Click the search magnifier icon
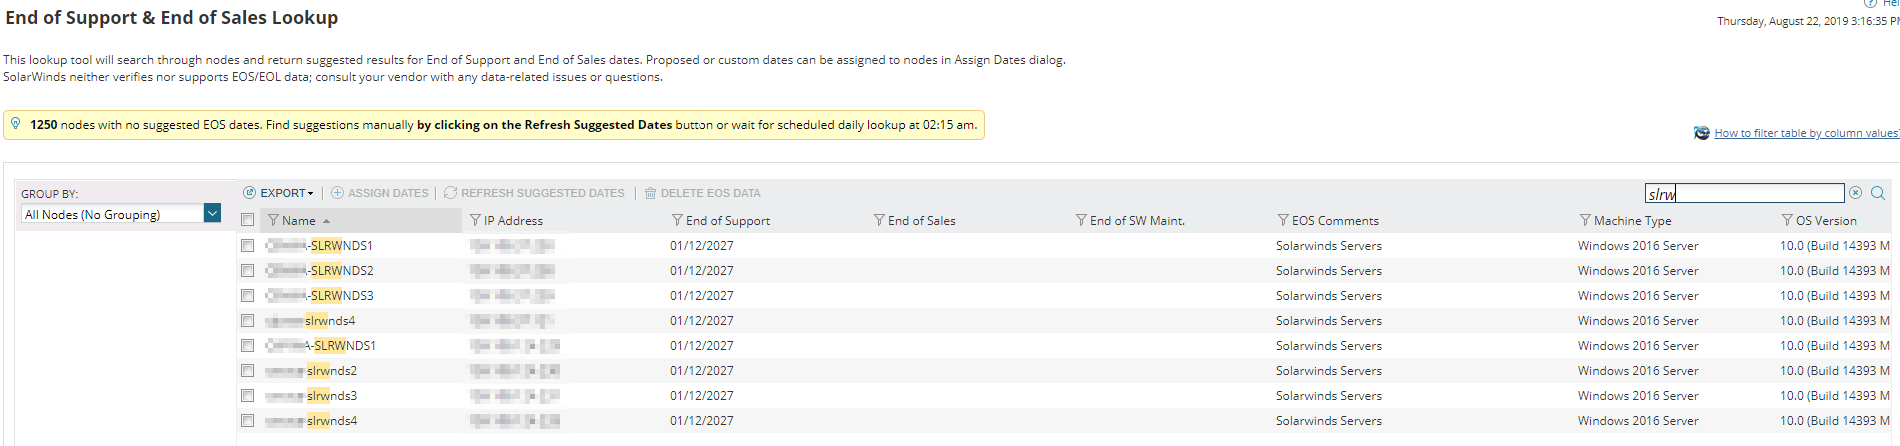This screenshot has height=446, width=1900. point(1878,193)
